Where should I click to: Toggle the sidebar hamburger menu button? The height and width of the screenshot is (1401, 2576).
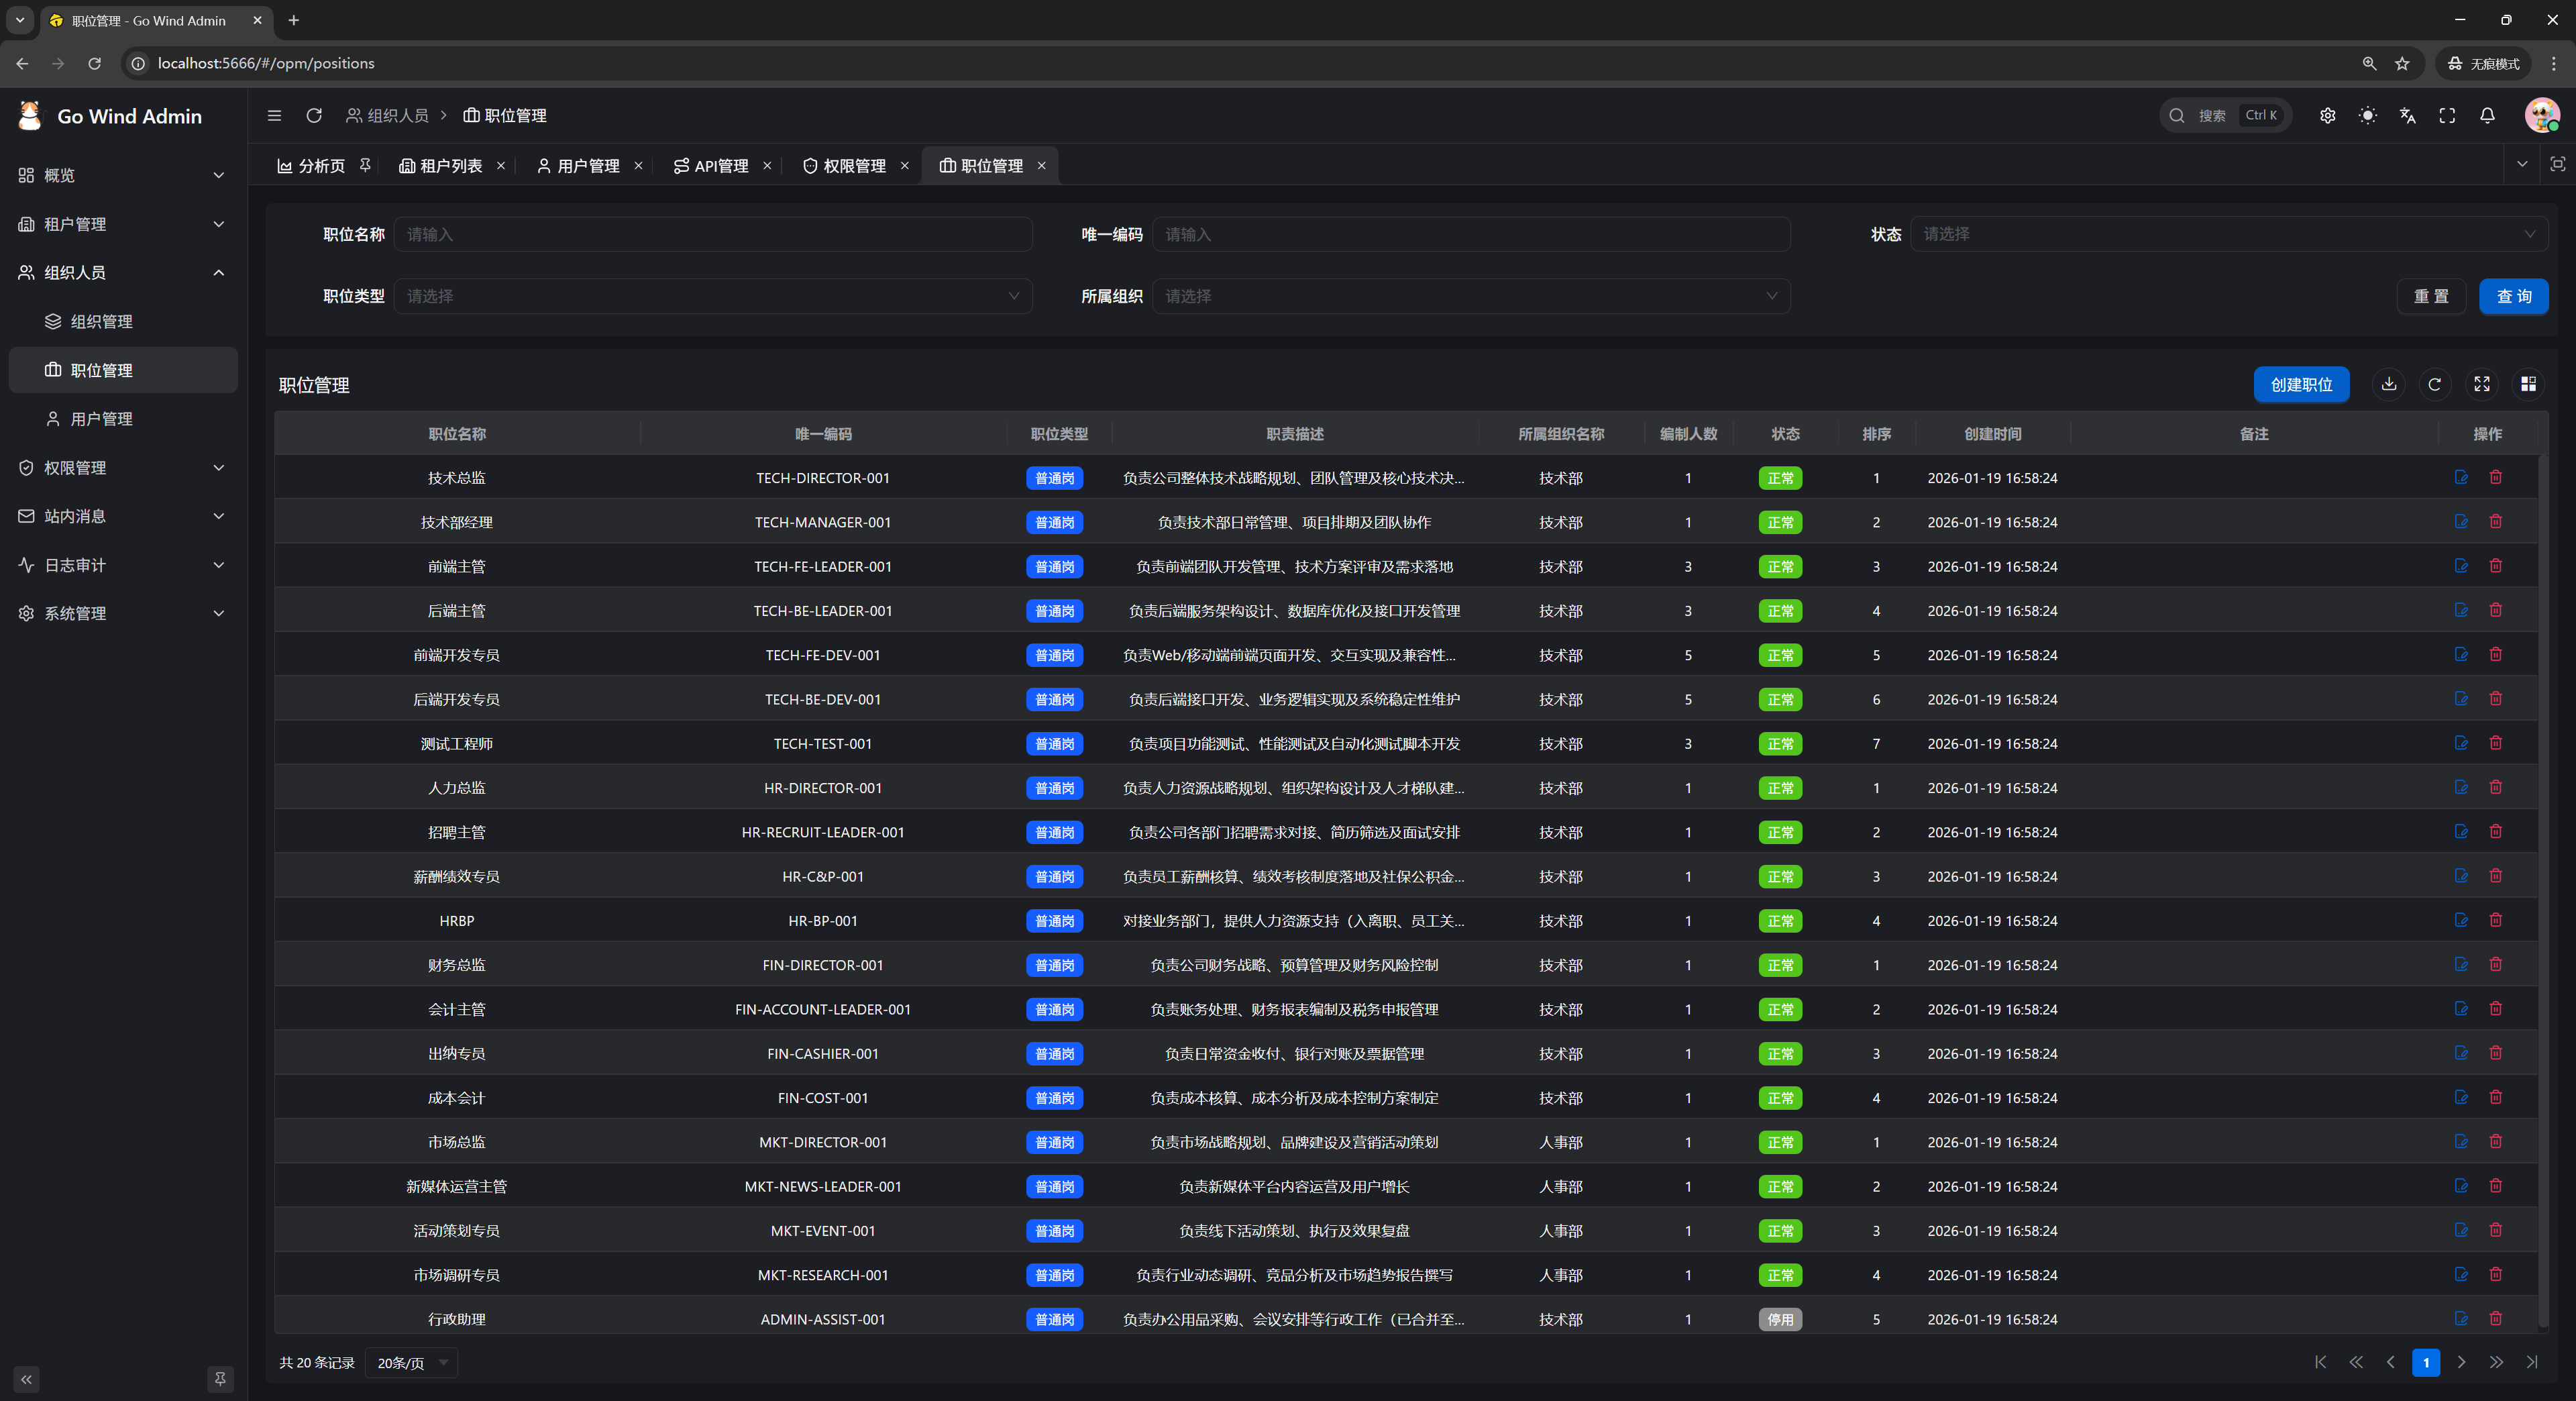274,115
